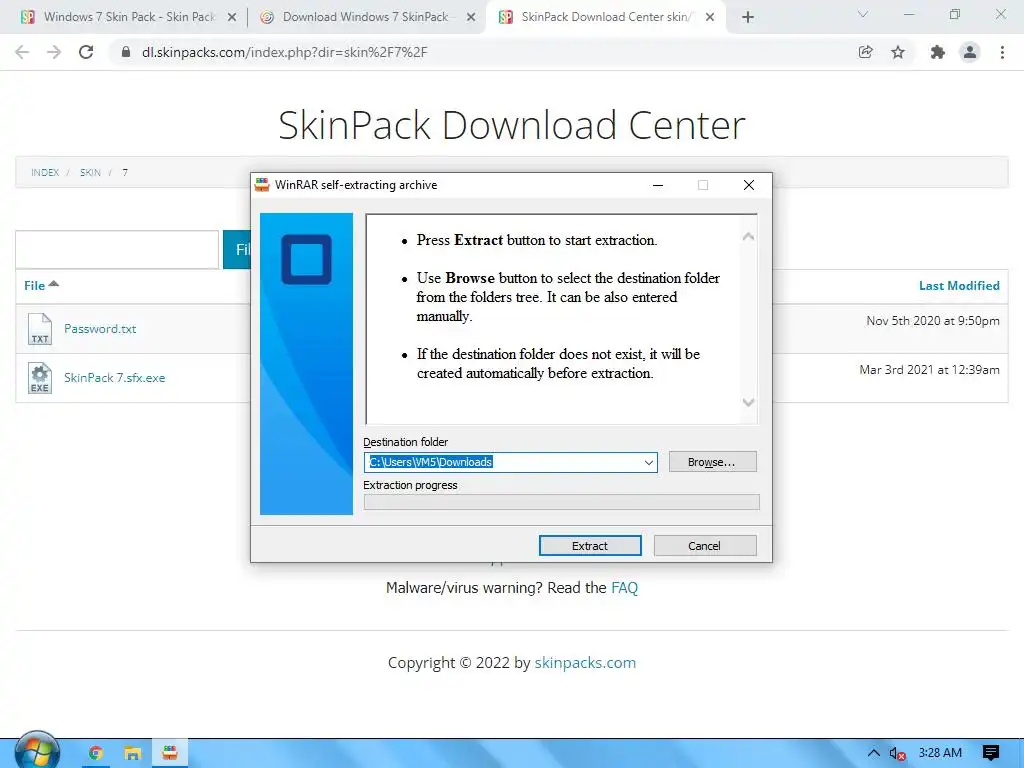Click the EXE file gear icon

click(40, 377)
